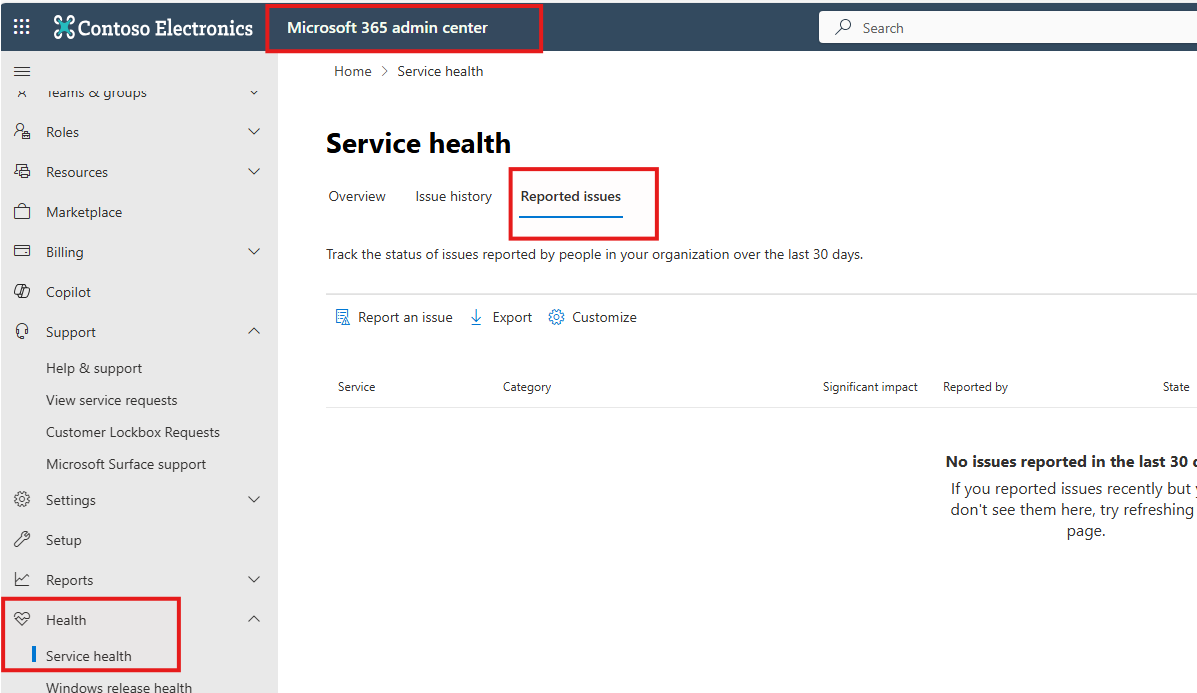Open the app launcher waffle icon

[x=21, y=27]
